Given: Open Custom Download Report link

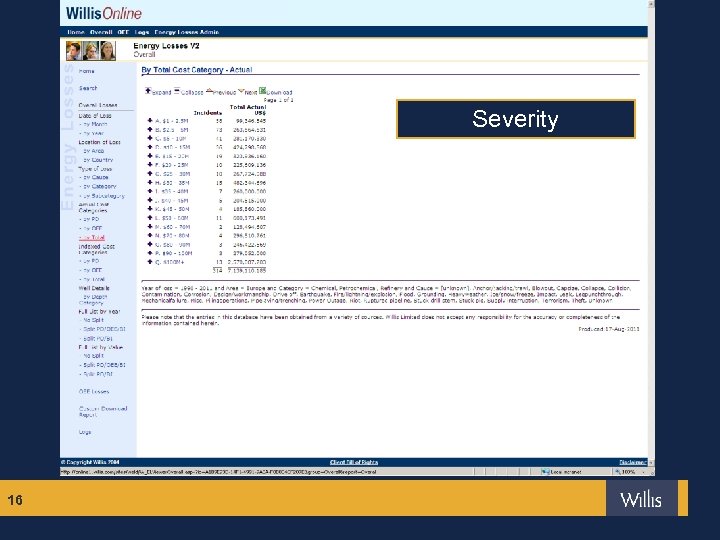Looking at the screenshot, I should coord(103,411).
